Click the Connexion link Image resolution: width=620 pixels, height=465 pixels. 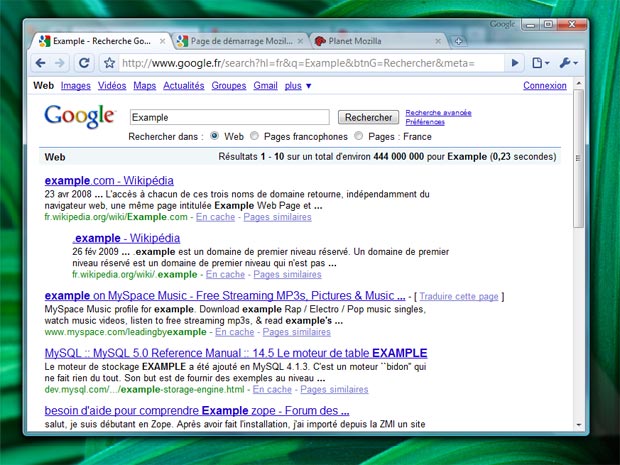[544, 85]
